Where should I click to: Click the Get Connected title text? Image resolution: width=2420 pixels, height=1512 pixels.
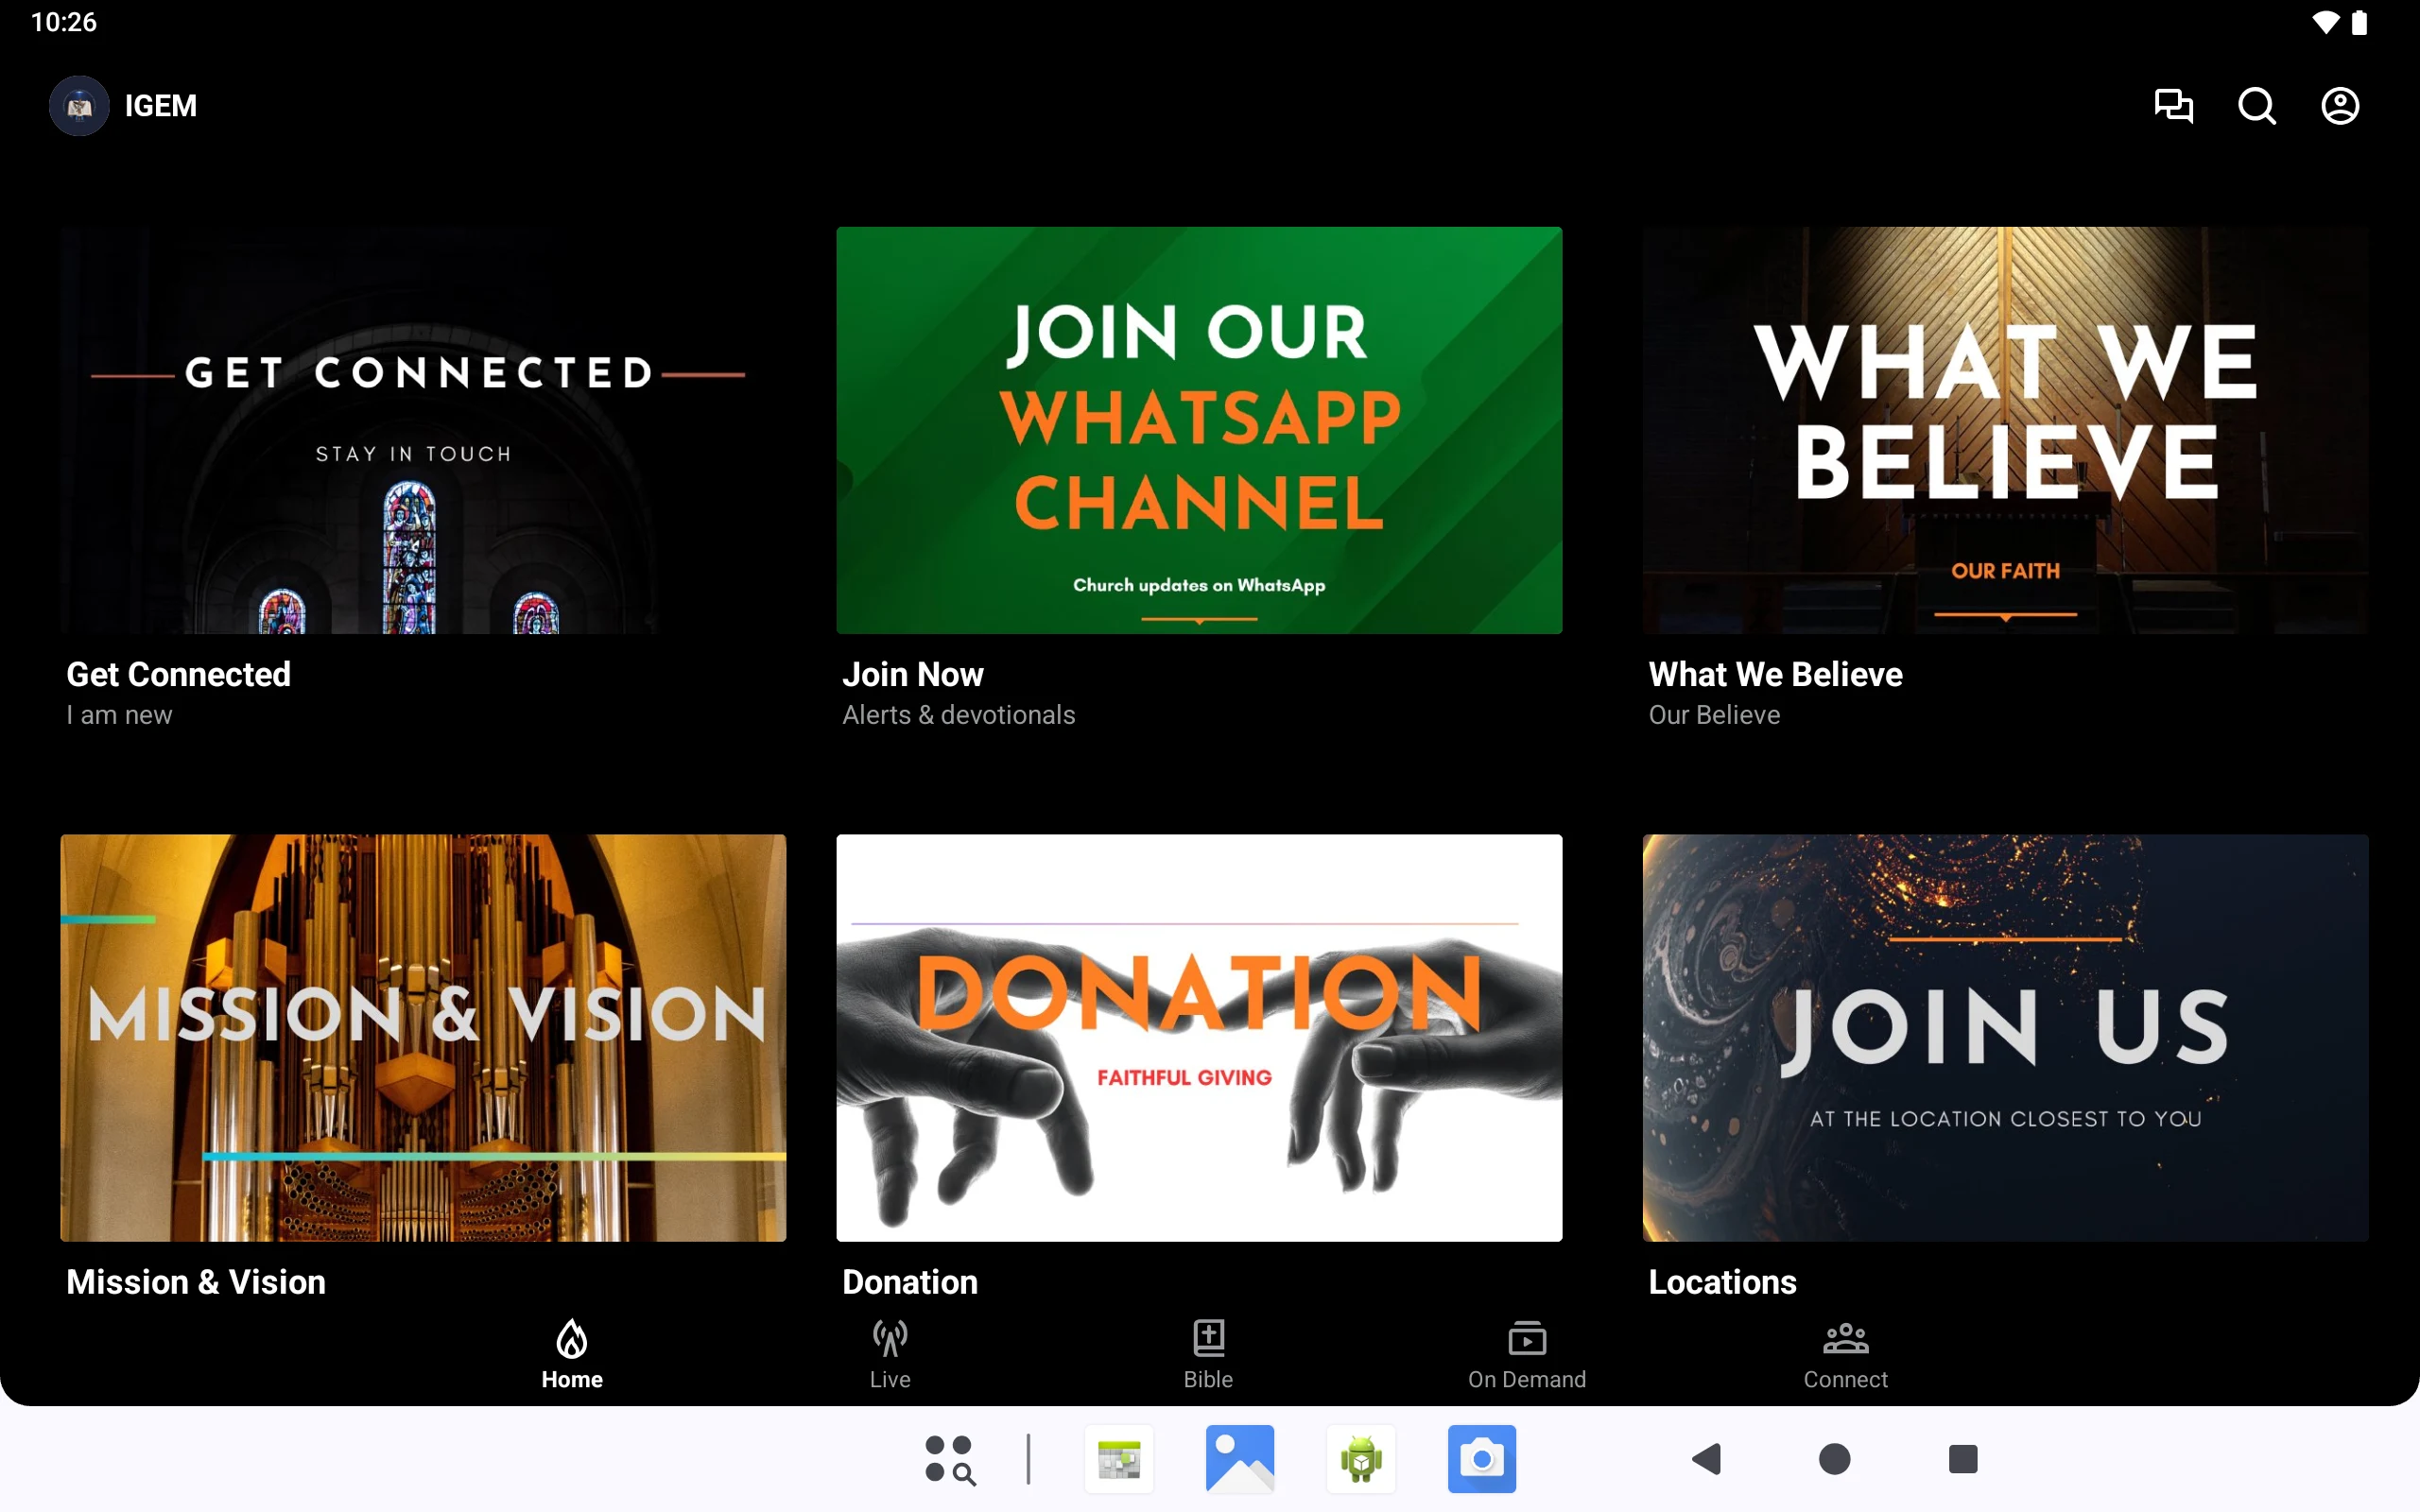click(x=178, y=674)
